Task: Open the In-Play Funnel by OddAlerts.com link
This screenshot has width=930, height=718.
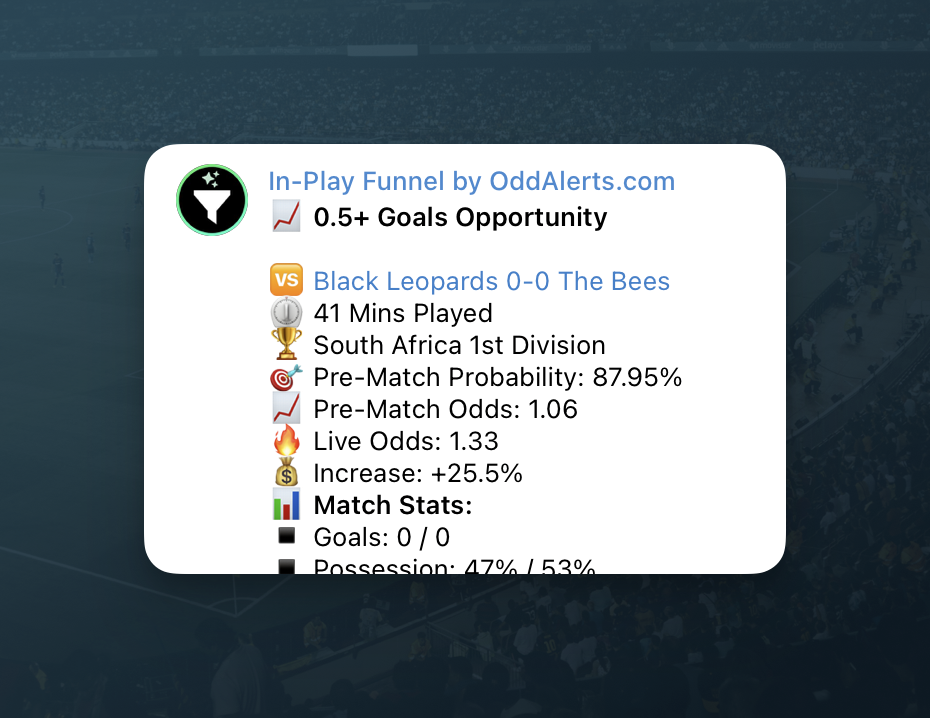Action: click(x=471, y=182)
